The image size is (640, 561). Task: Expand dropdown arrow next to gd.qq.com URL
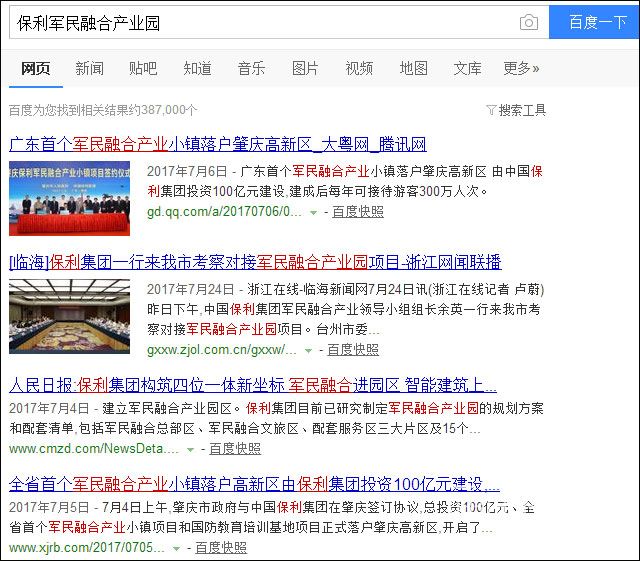(x=313, y=212)
